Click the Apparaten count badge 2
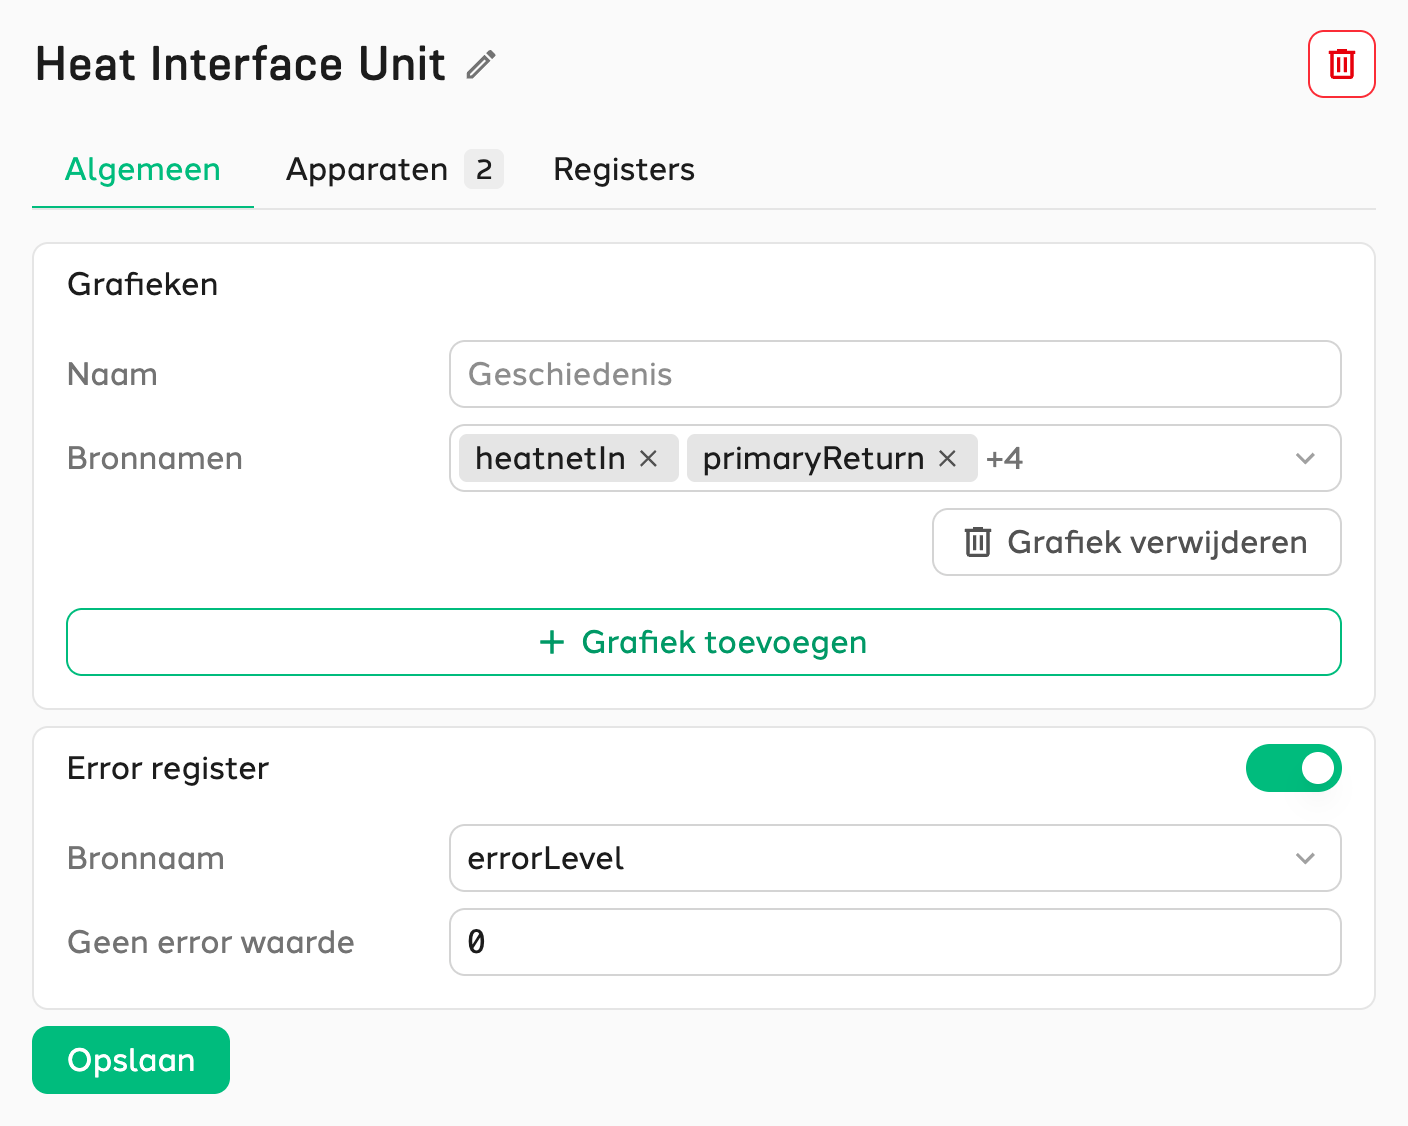This screenshot has width=1408, height=1126. tap(484, 169)
